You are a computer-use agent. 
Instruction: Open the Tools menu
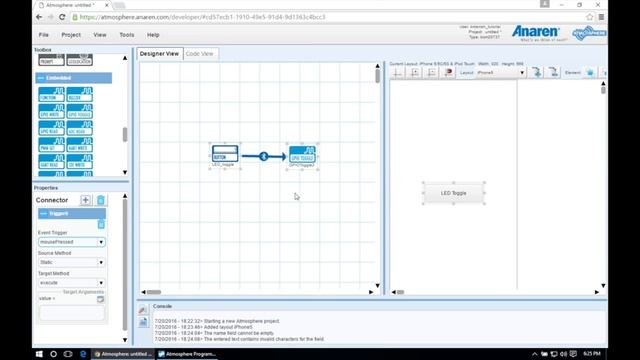pos(127,35)
